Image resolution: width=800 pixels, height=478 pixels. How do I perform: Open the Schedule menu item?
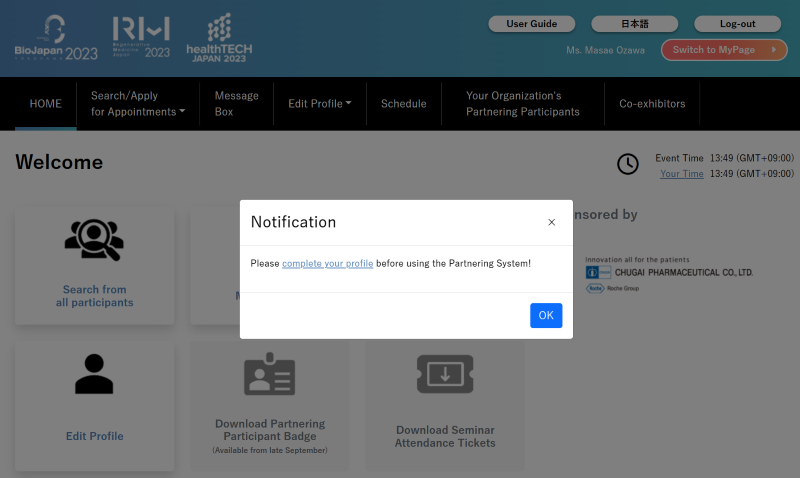point(404,104)
